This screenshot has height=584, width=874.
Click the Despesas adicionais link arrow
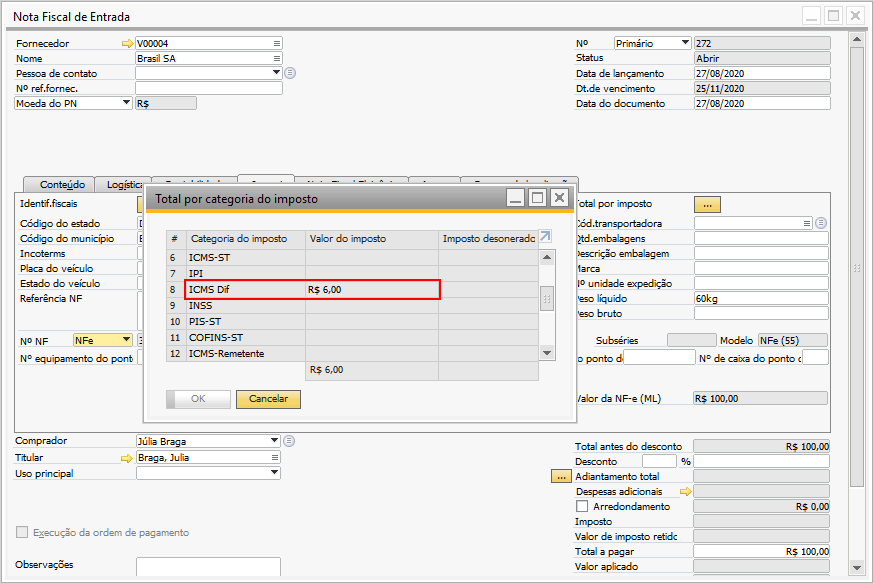coord(686,491)
